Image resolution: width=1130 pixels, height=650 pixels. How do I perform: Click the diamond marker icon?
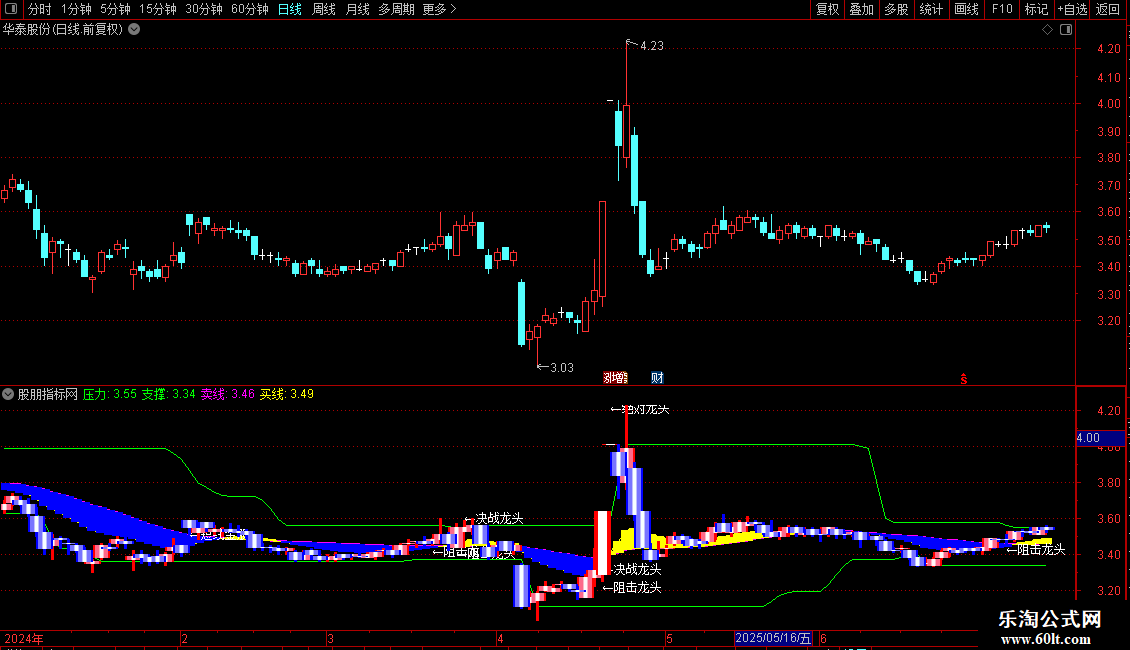[1047, 30]
